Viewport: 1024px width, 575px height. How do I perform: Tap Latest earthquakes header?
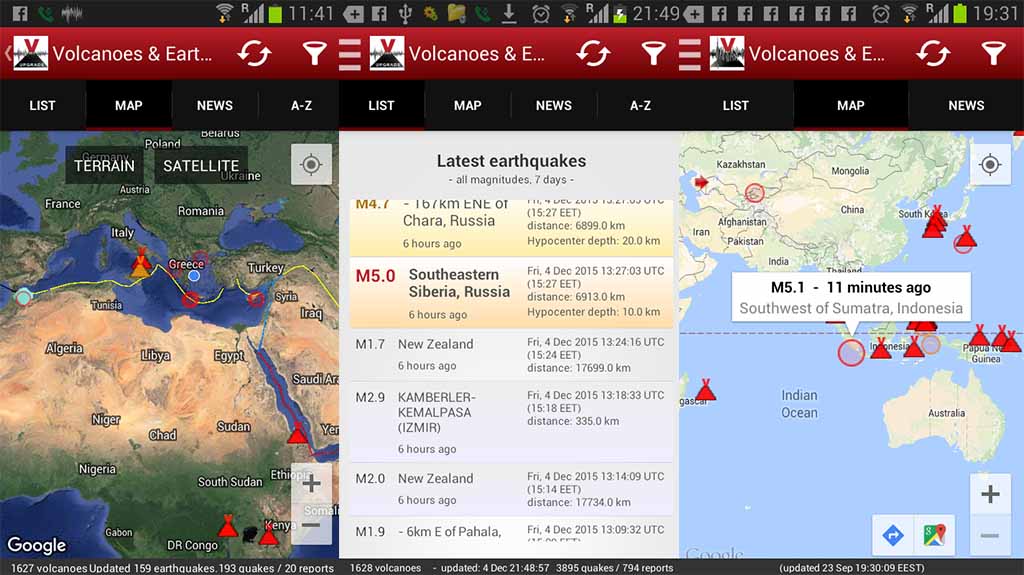pos(511,161)
